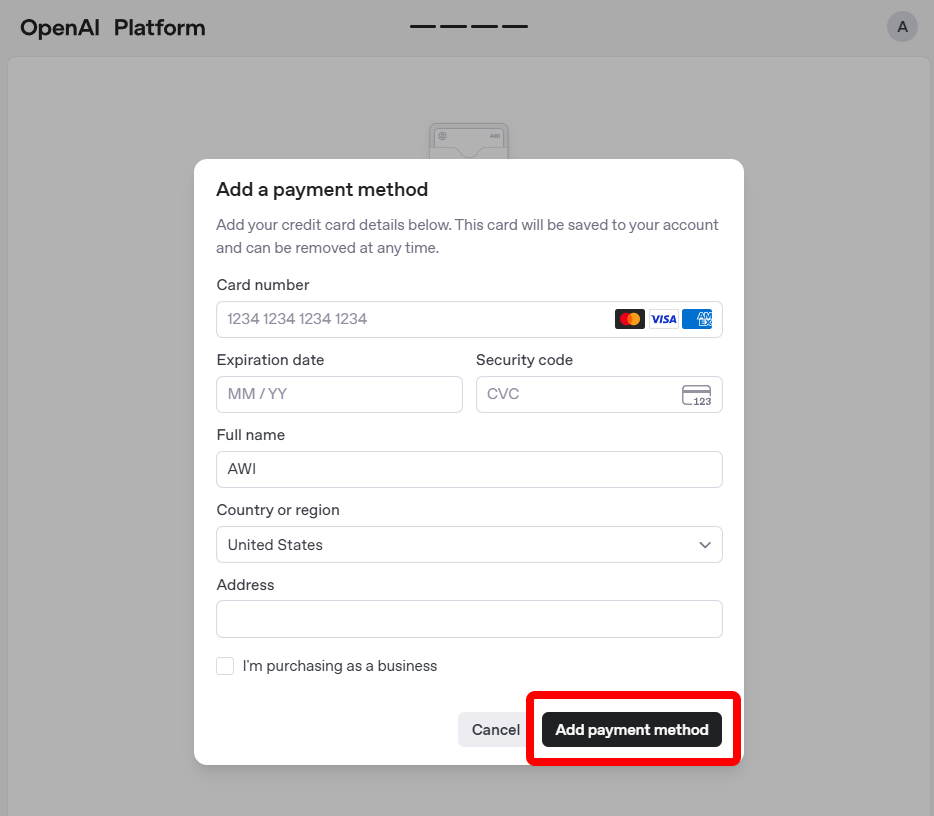
Task: Click the American Express logo icon
Action: [697, 319]
